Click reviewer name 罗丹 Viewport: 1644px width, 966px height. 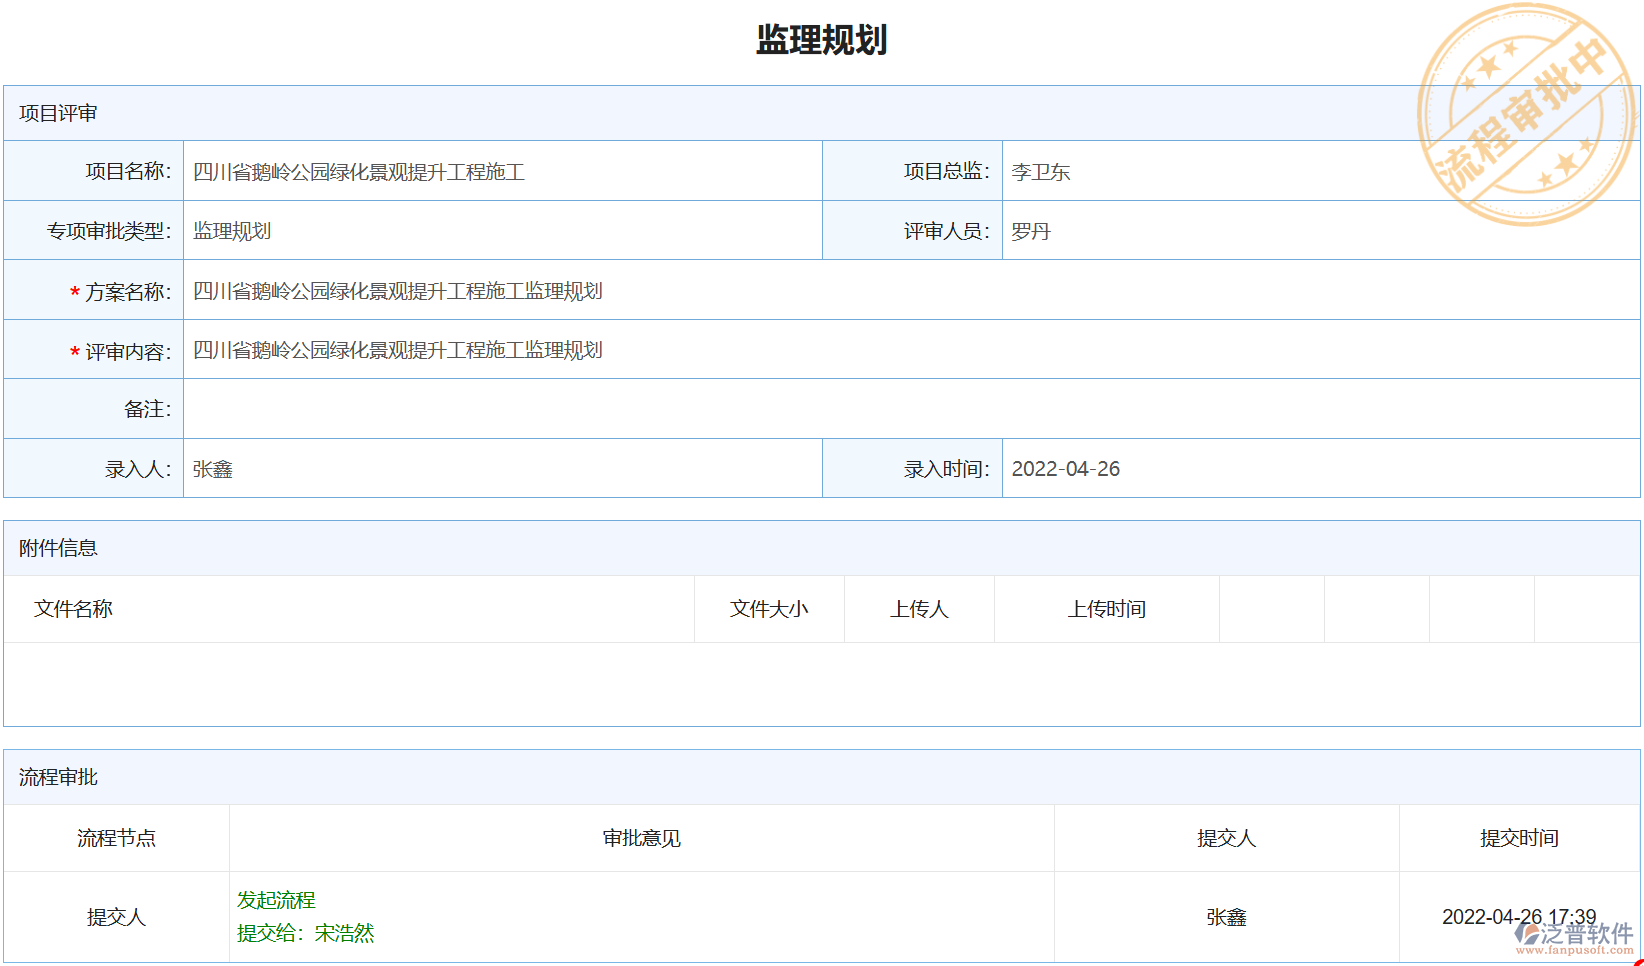pyautogui.click(x=1029, y=231)
